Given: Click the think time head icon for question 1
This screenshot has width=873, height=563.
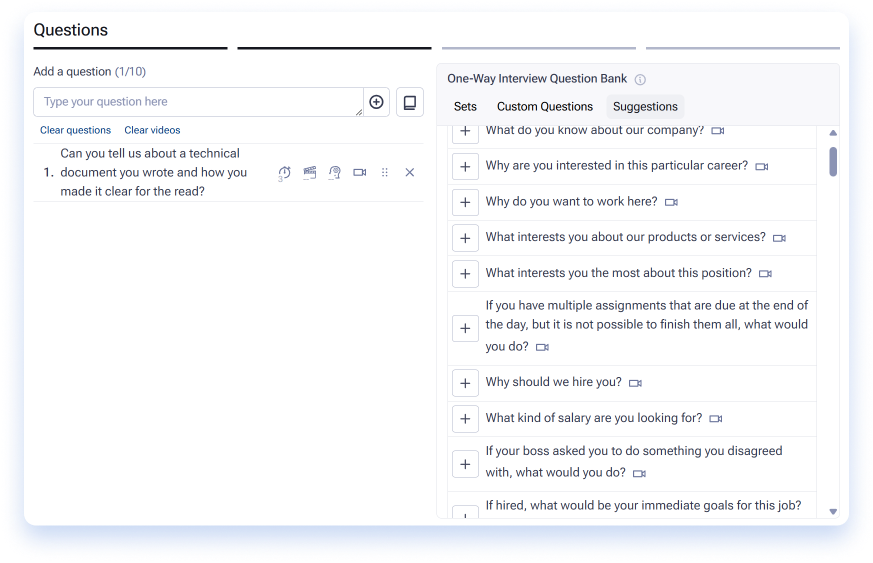Looking at the screenshot, I should click(335, 173).
